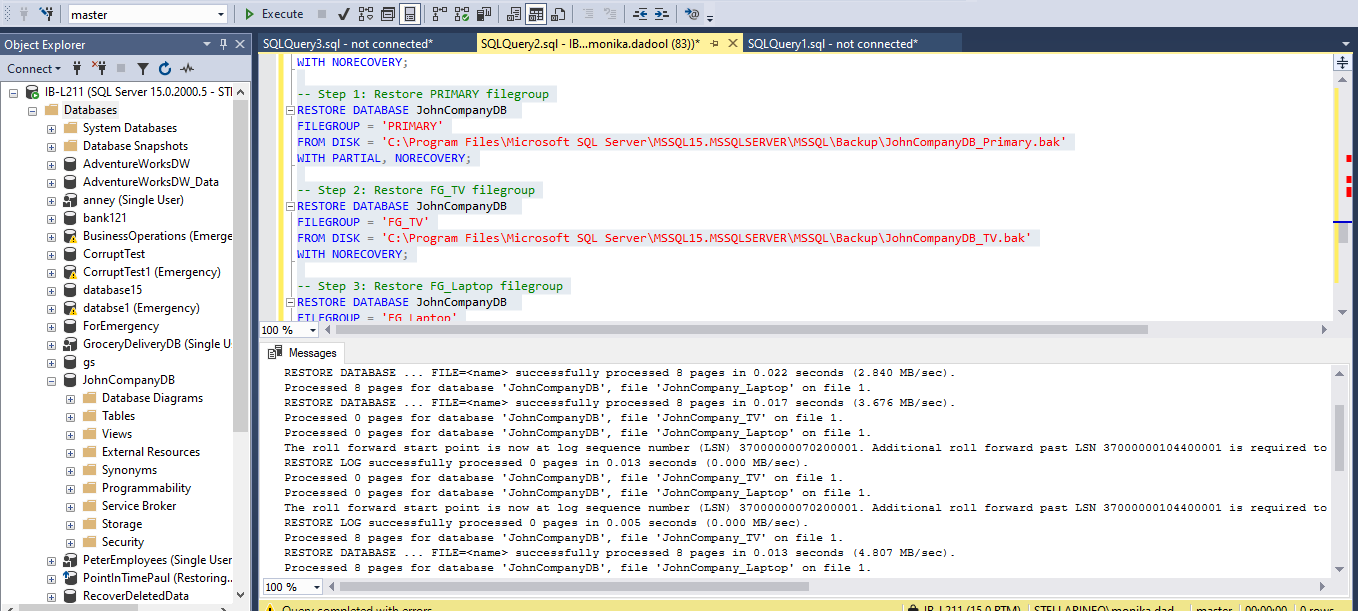Open the editor 100% zoom level control
This screenshot has width=1358, height=611.
(x=287, y=329)
